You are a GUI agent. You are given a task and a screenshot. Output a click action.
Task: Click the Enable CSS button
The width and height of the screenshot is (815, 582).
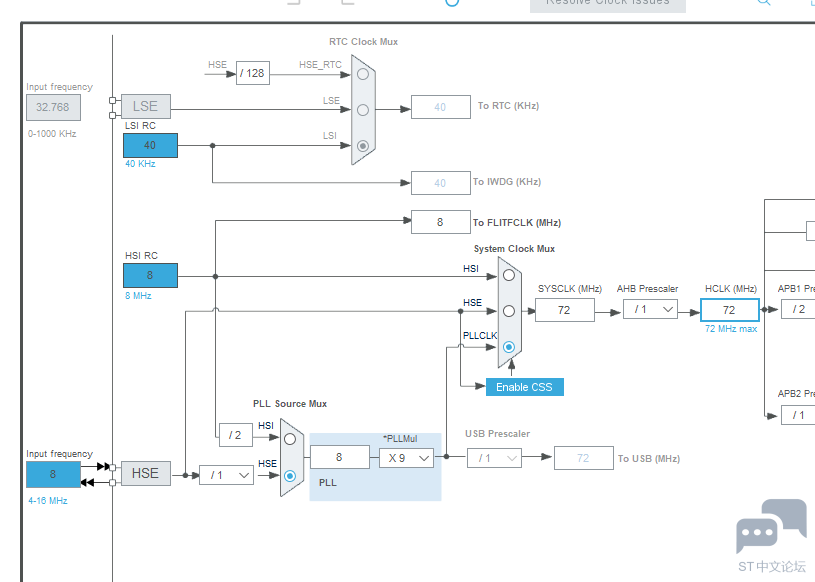tap(524, 387)
